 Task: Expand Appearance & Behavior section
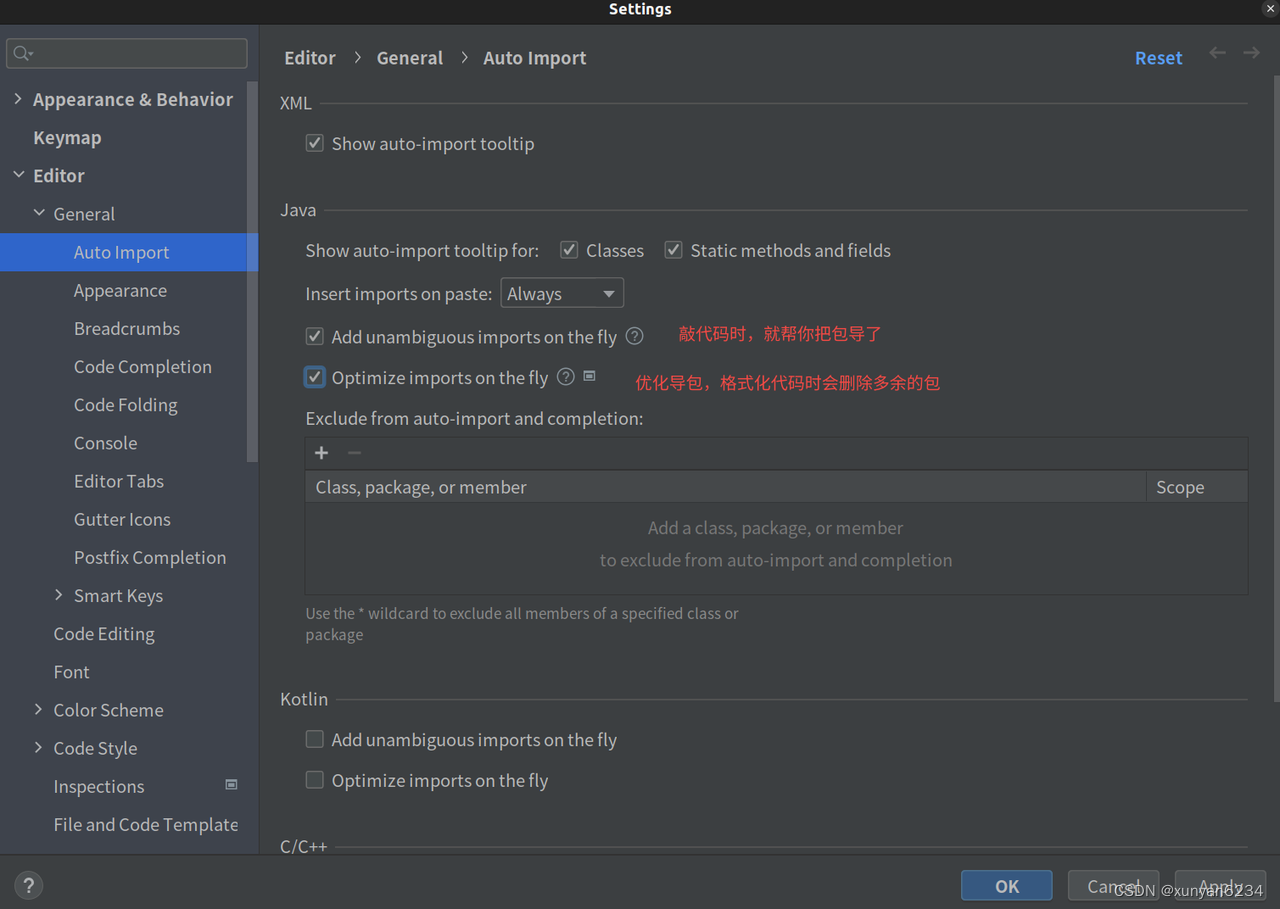pos(18,99)
